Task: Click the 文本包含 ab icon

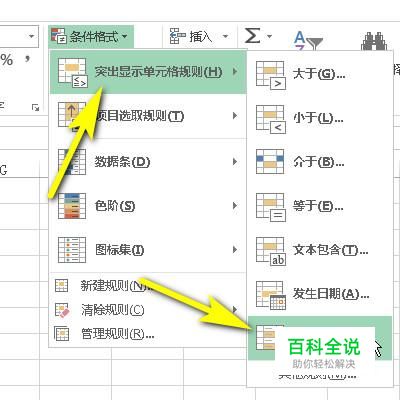Action: 270,251
